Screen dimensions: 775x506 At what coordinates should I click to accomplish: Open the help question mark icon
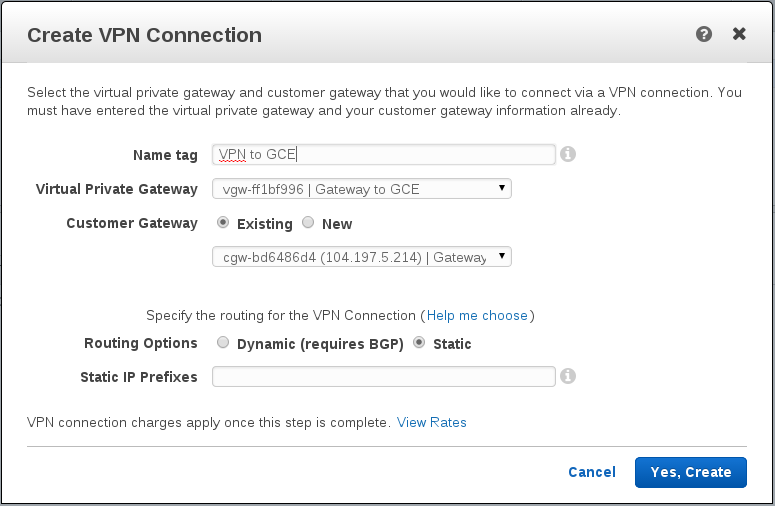tap(704, 34)
